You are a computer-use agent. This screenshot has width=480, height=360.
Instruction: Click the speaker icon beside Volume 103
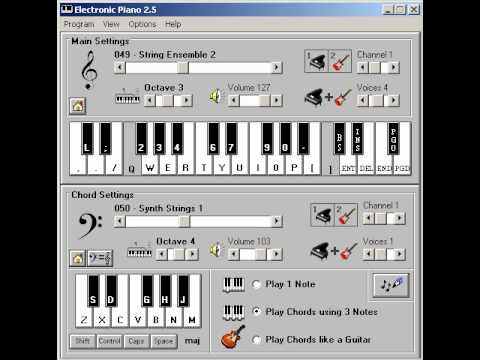(x=216, y=250)
